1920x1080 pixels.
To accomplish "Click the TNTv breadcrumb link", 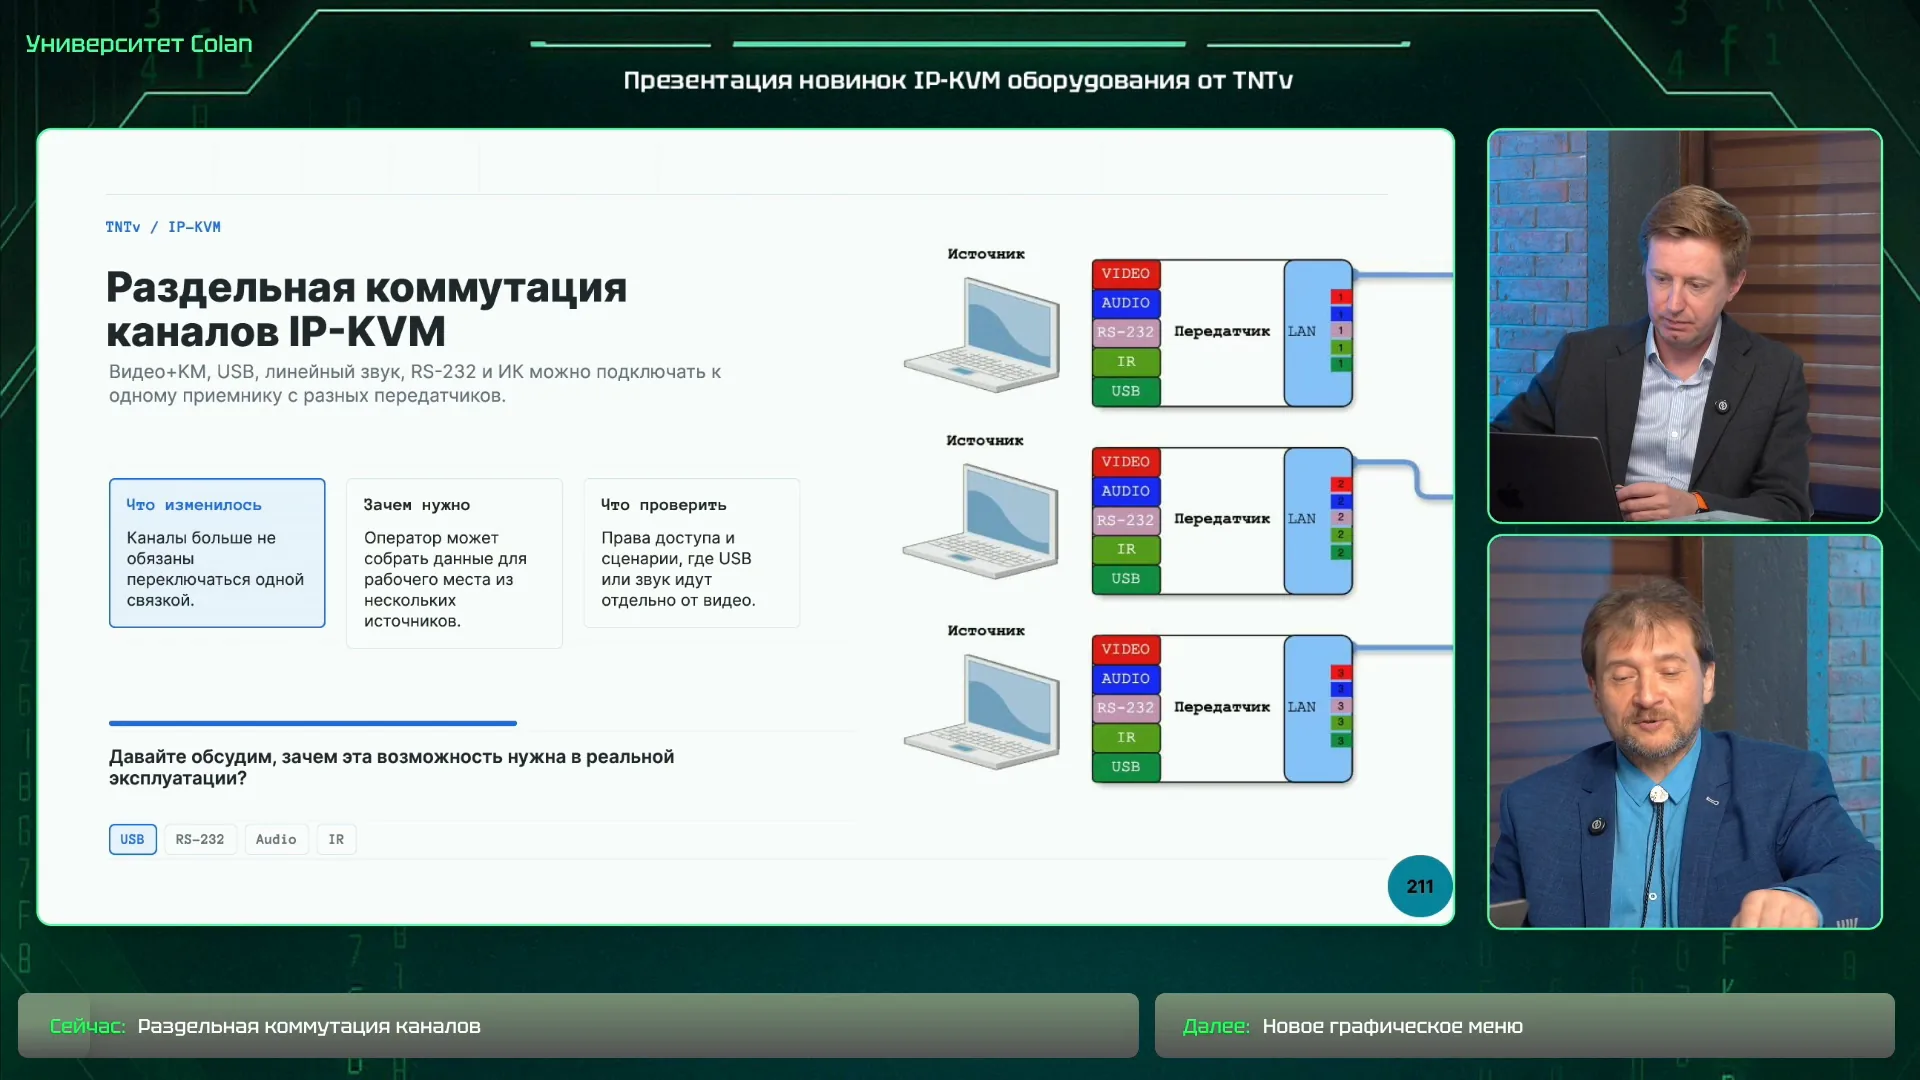I will (x=123, y=228).
